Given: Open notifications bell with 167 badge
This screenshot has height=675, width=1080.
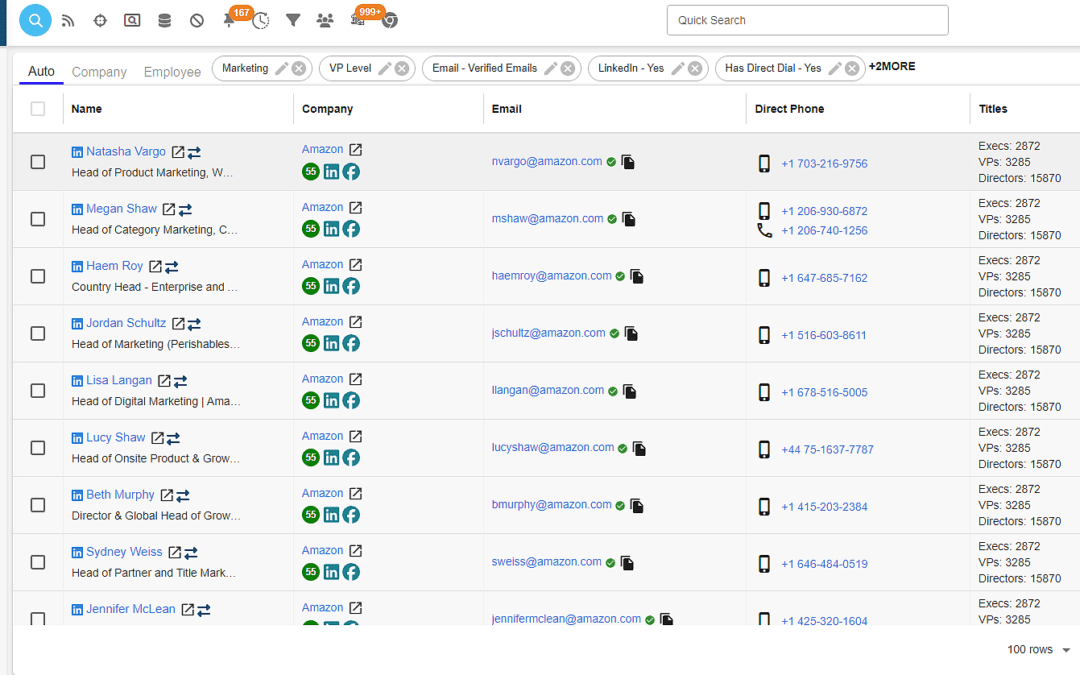Looking at the screenshot, I should 230,20.
